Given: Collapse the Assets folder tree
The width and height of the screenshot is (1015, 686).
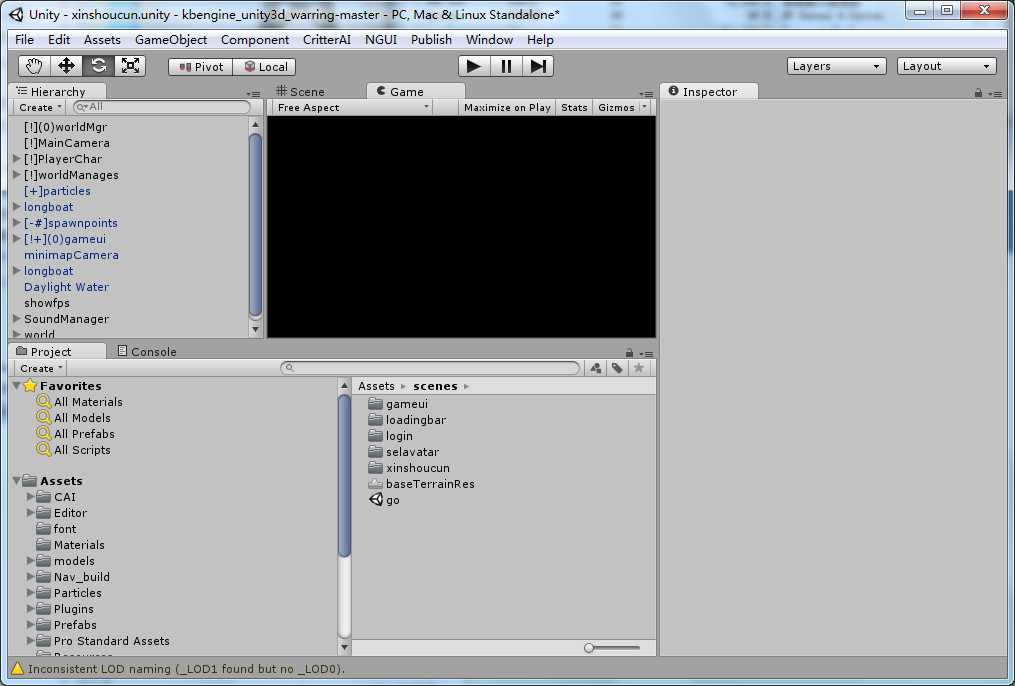Looking at the screenshot, I should tap(16, 481).
